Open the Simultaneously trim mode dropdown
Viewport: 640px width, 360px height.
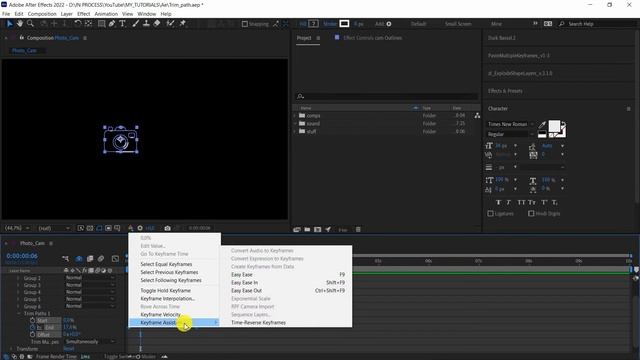[x=89, y=342]
